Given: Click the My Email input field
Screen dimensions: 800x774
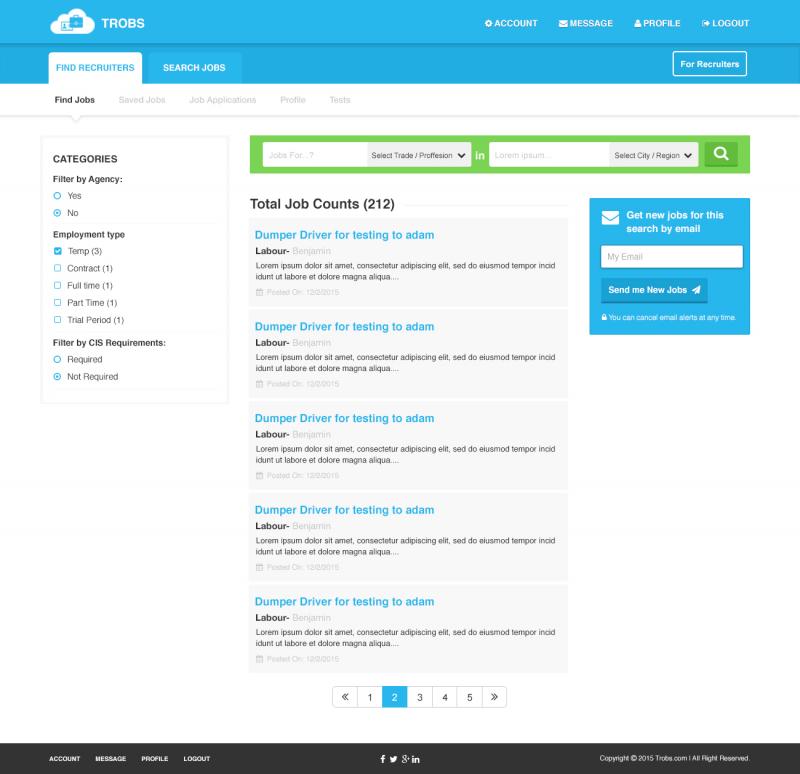Looking at the screenshot, I should pos(670,257).
